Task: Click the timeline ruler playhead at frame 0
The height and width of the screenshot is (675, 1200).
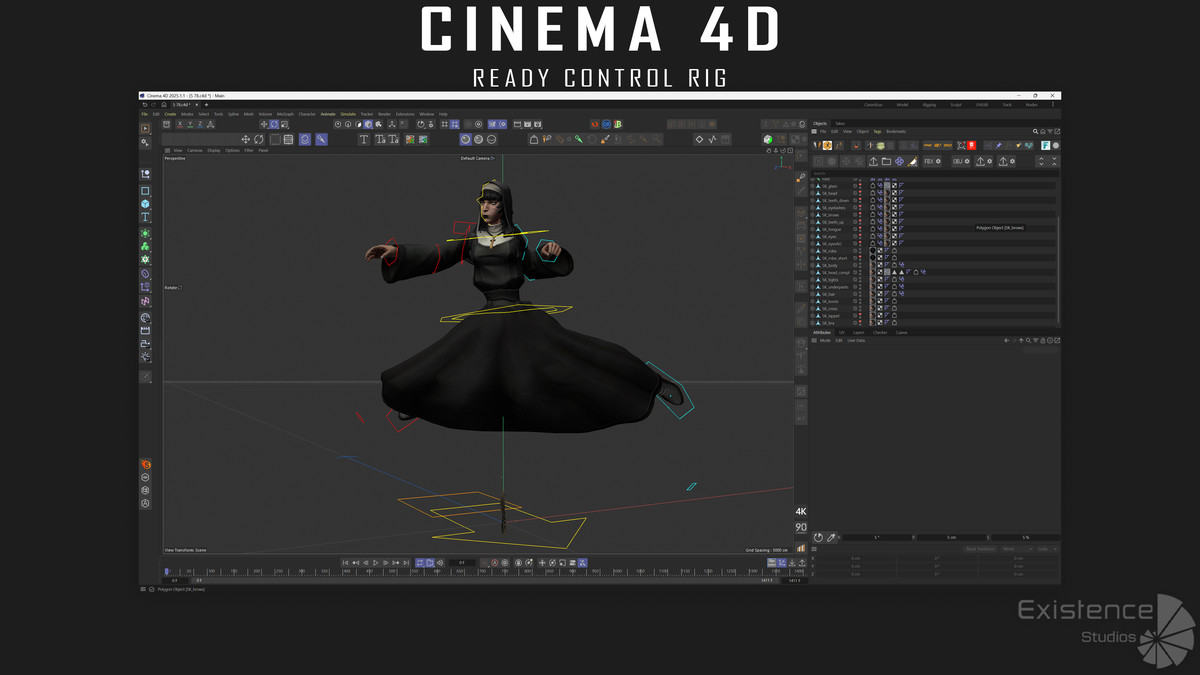Action: 167,572
